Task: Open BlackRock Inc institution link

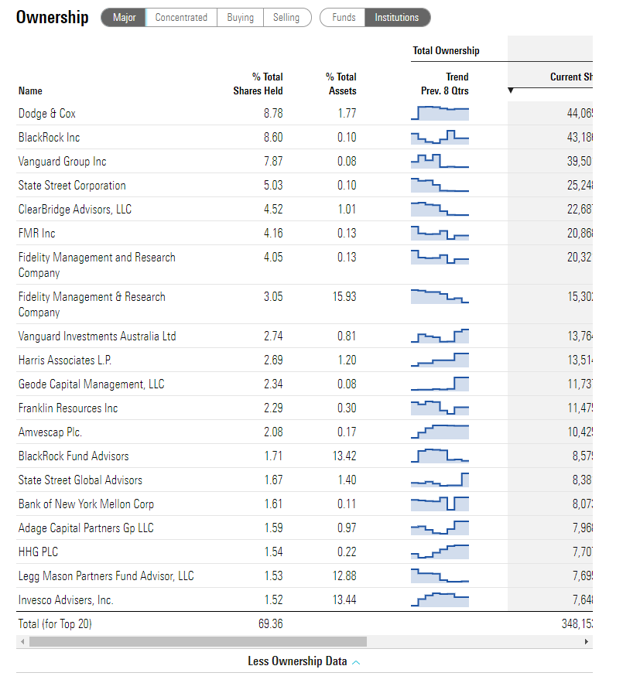Action: (x=49, y=137)
